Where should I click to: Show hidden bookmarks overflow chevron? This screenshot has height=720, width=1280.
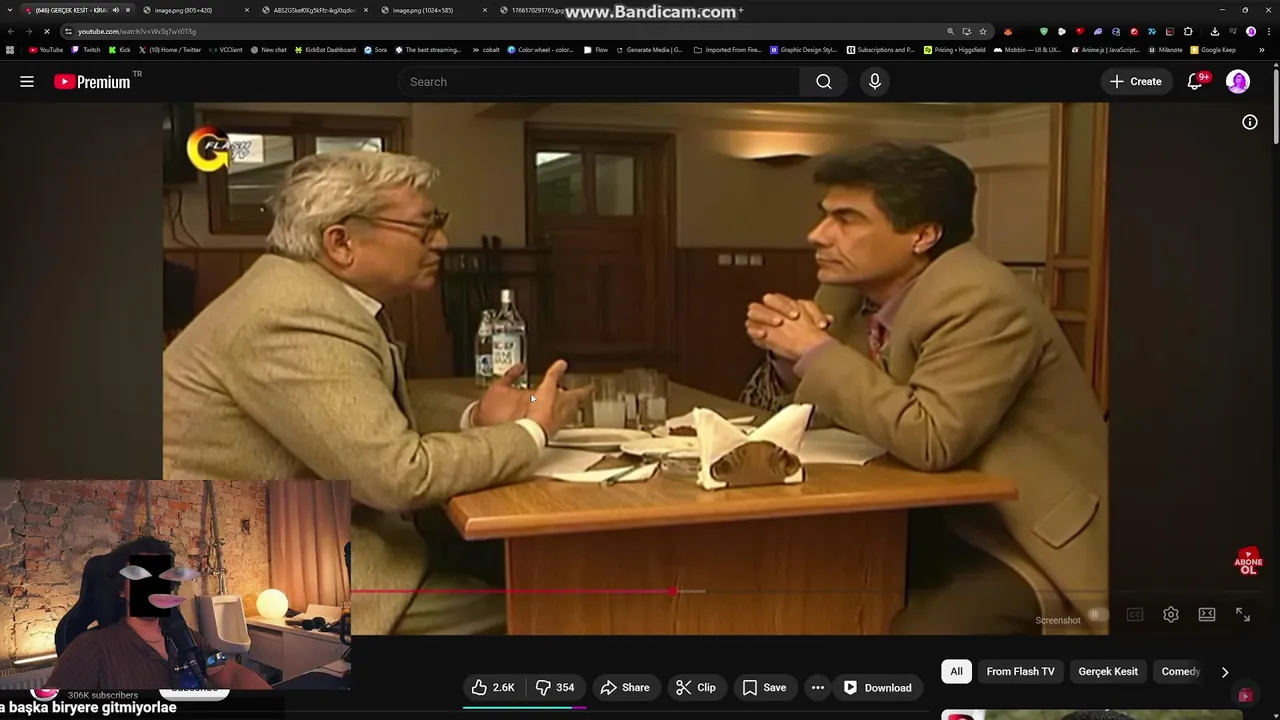[1261, 49]
